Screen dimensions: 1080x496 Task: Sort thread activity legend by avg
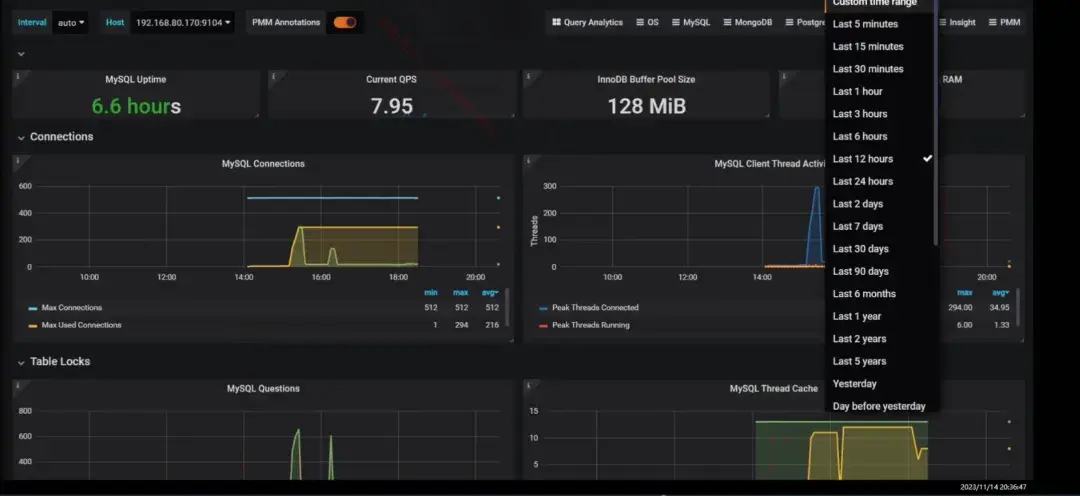pos(1000,293)
